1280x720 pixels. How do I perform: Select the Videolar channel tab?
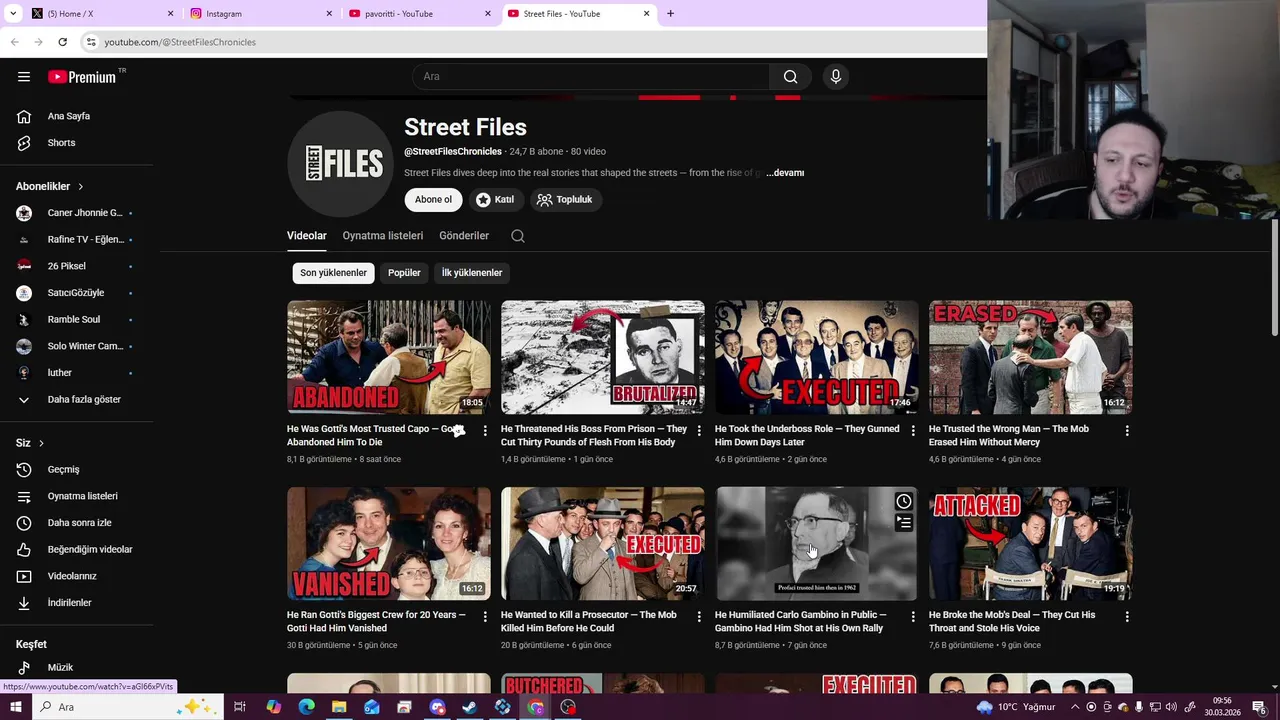coord(307,236)
